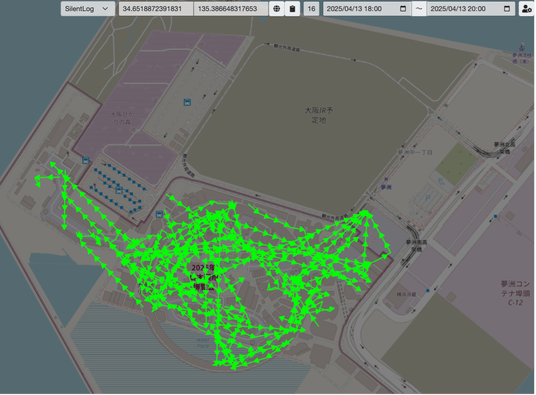
Task: Click the green park area near 夢洲中一丁目
Action: click(456, 163)
